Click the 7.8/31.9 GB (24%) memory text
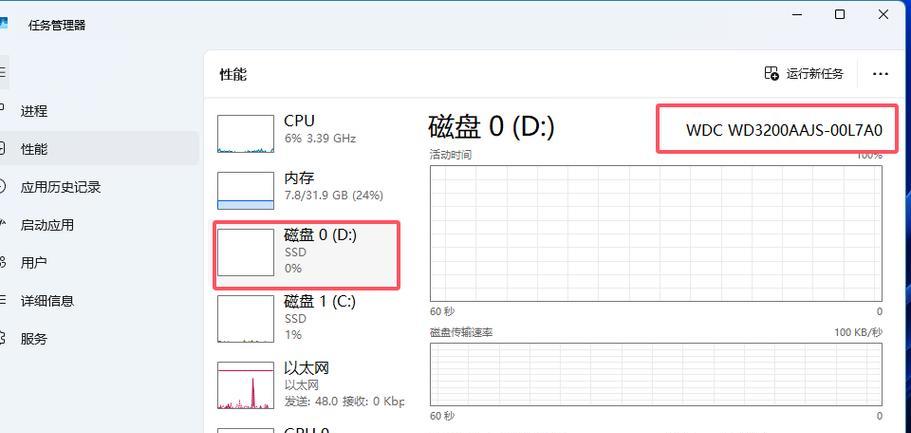This screenshot has width=911, height=433. click(x=333, y=196)
